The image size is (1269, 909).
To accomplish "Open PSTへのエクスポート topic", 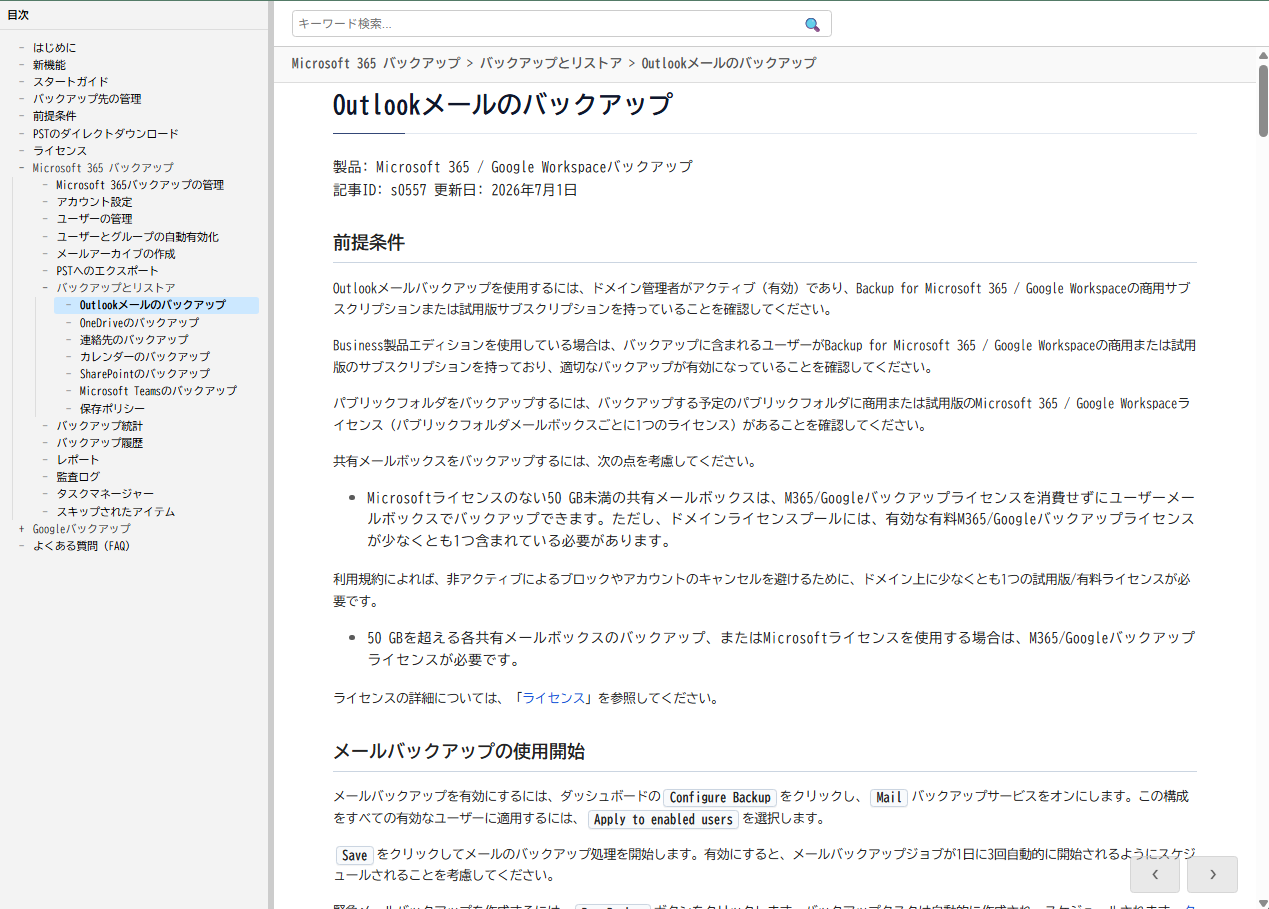I will (x=107, y=271).
